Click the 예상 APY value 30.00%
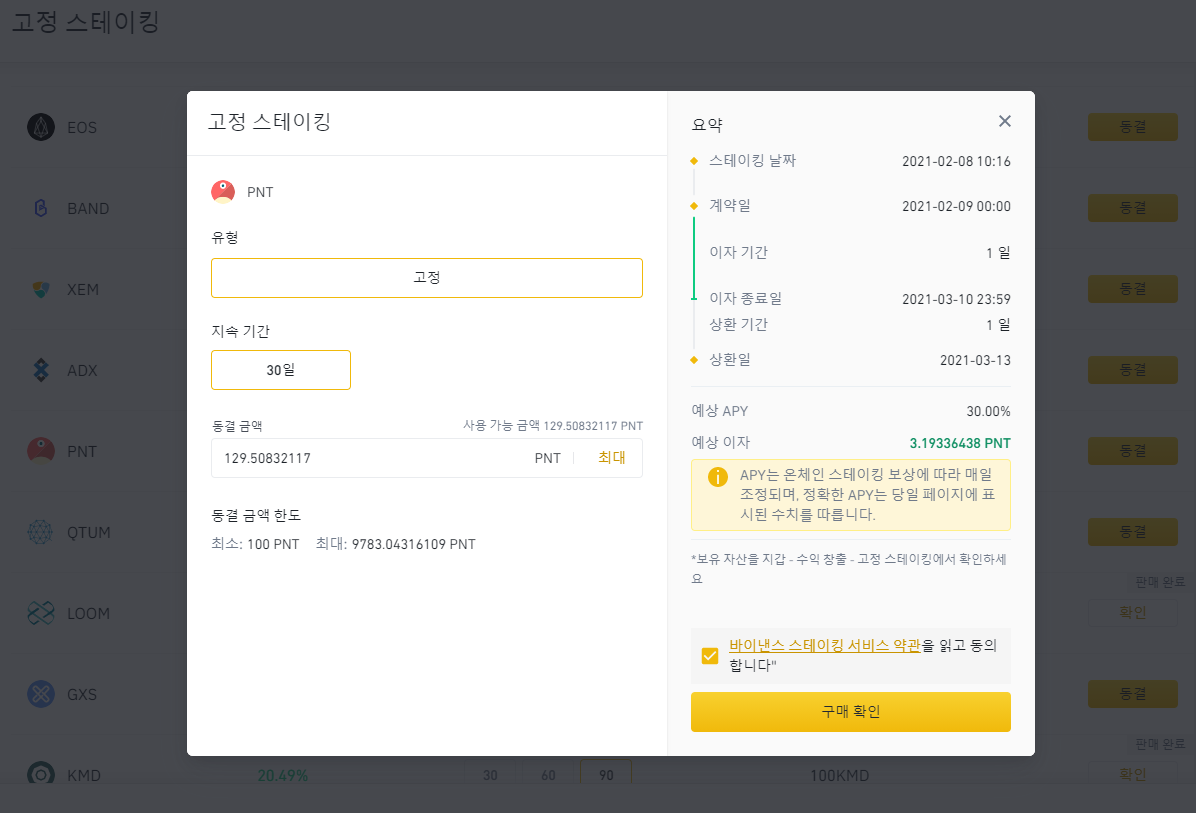Viewport: 1196px width, 813px height. pyautogui.click(x=988, y=411)
